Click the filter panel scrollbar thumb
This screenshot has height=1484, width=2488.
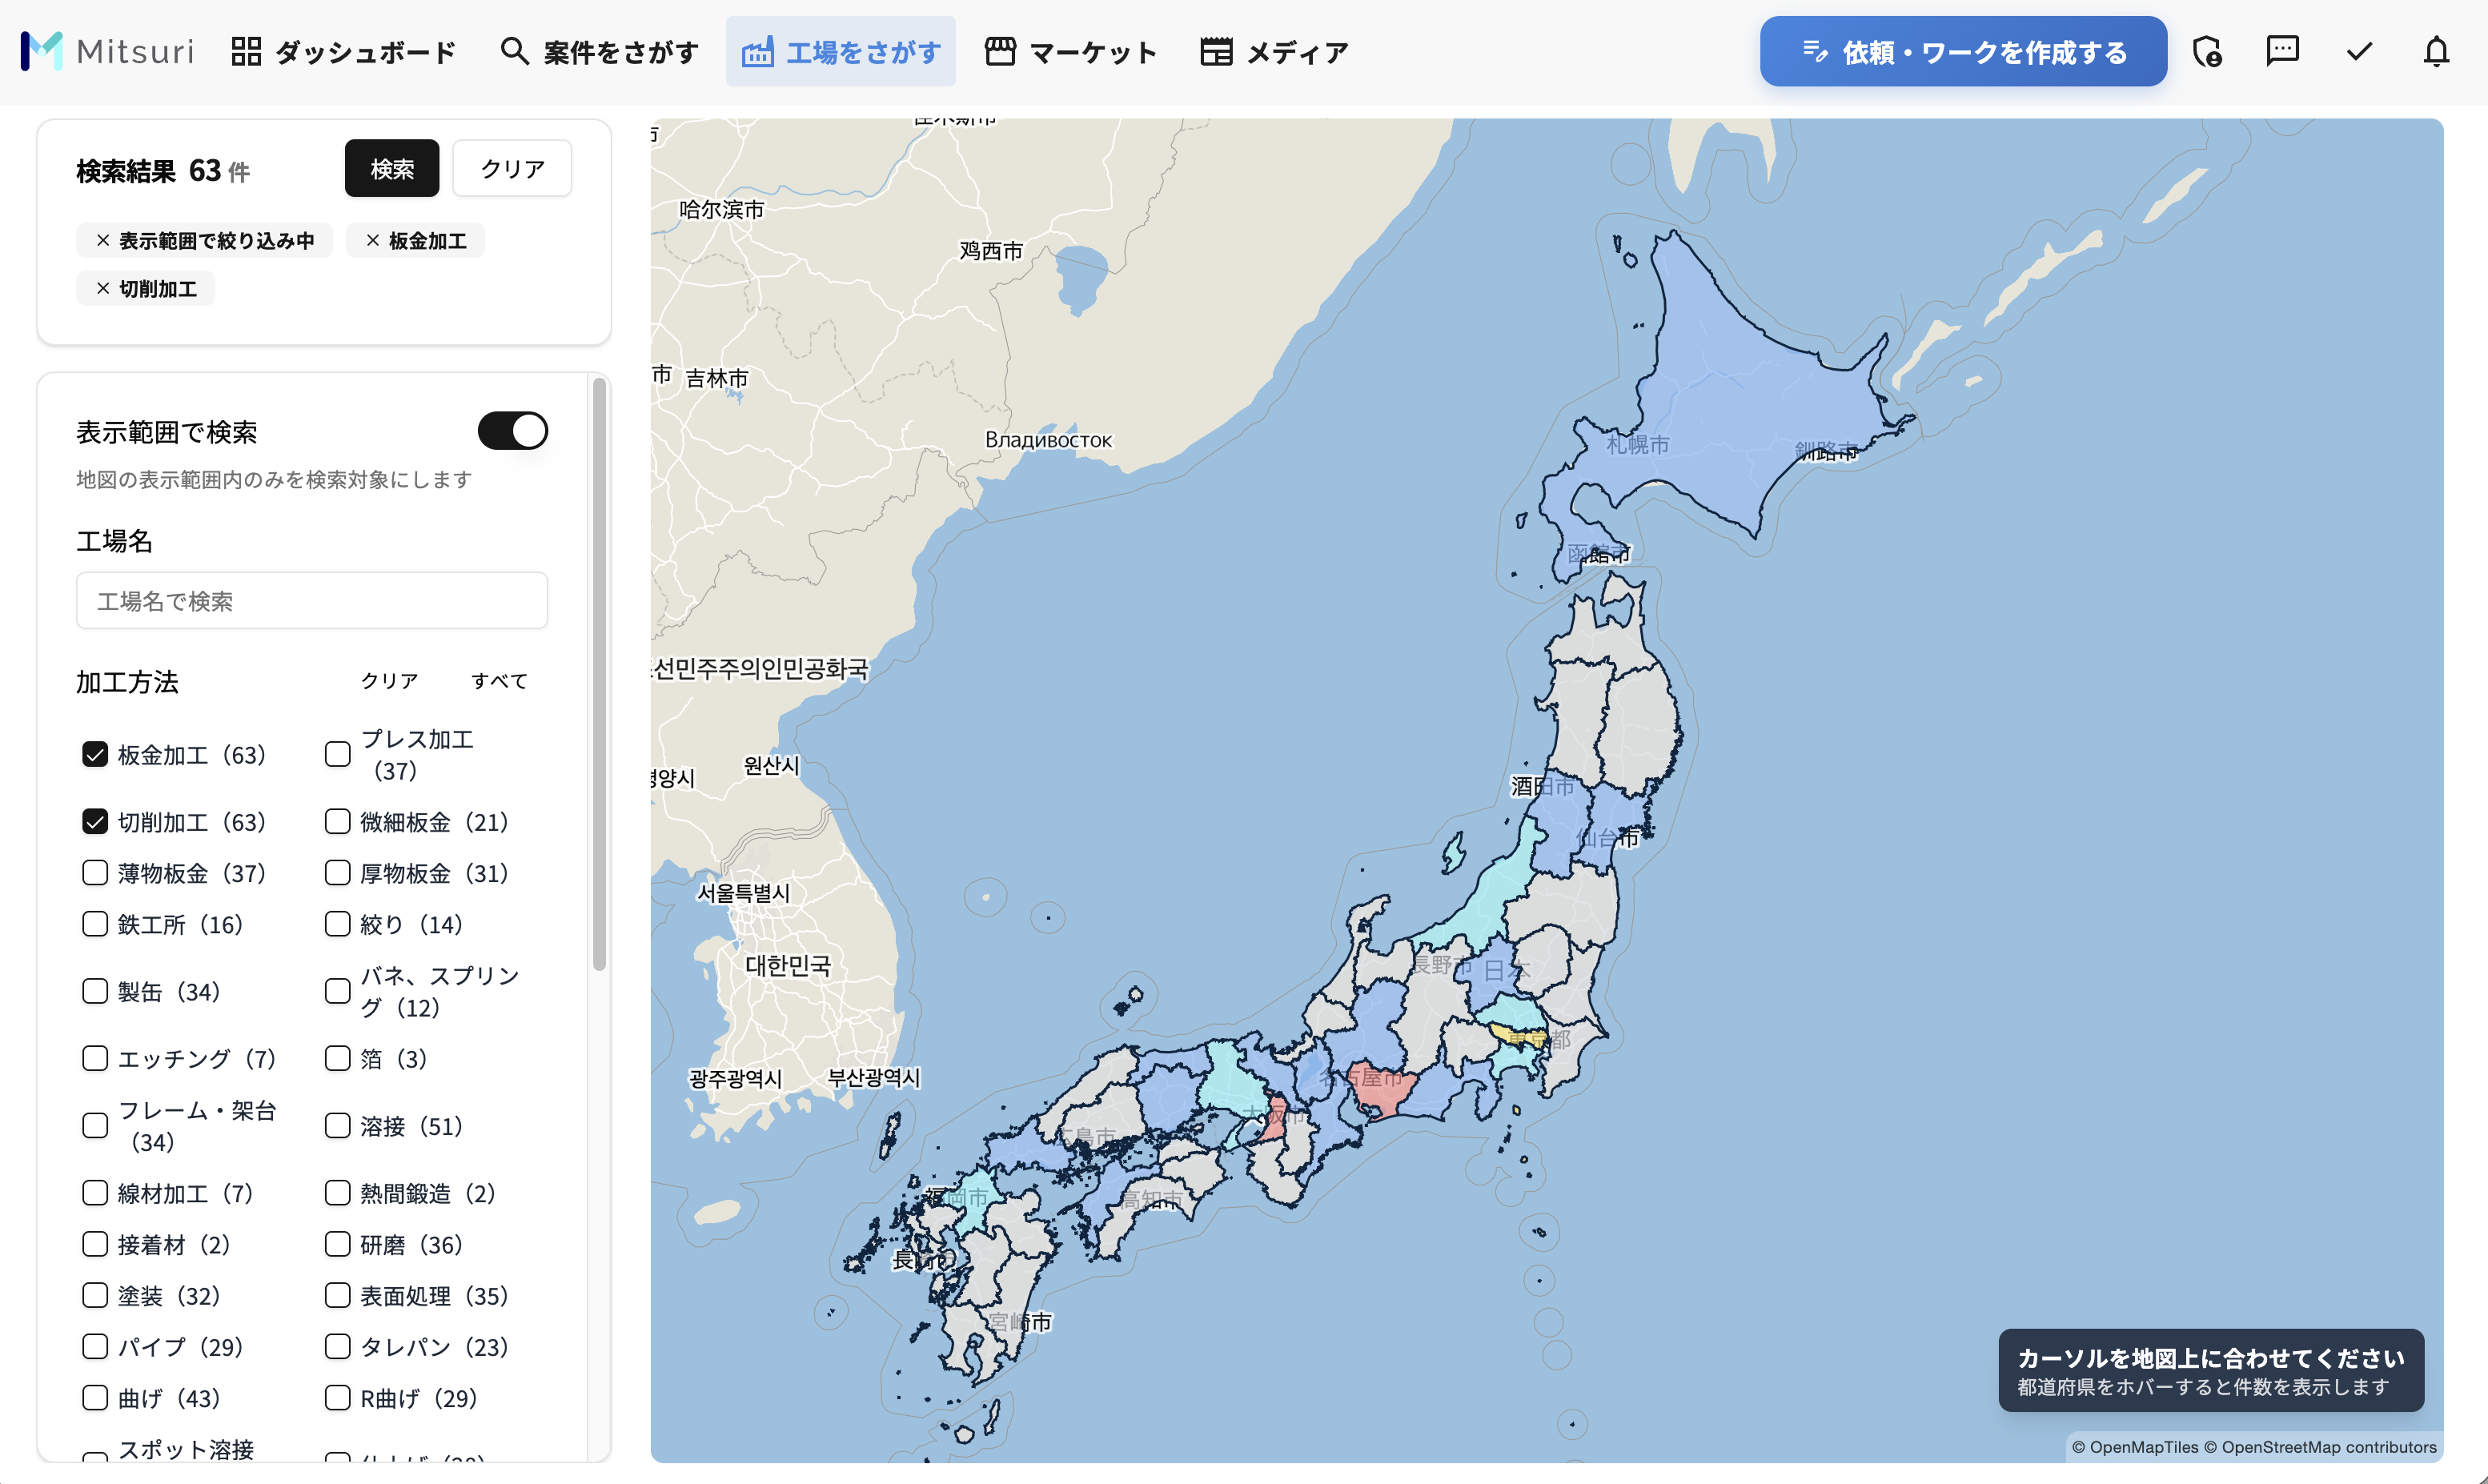599,672
